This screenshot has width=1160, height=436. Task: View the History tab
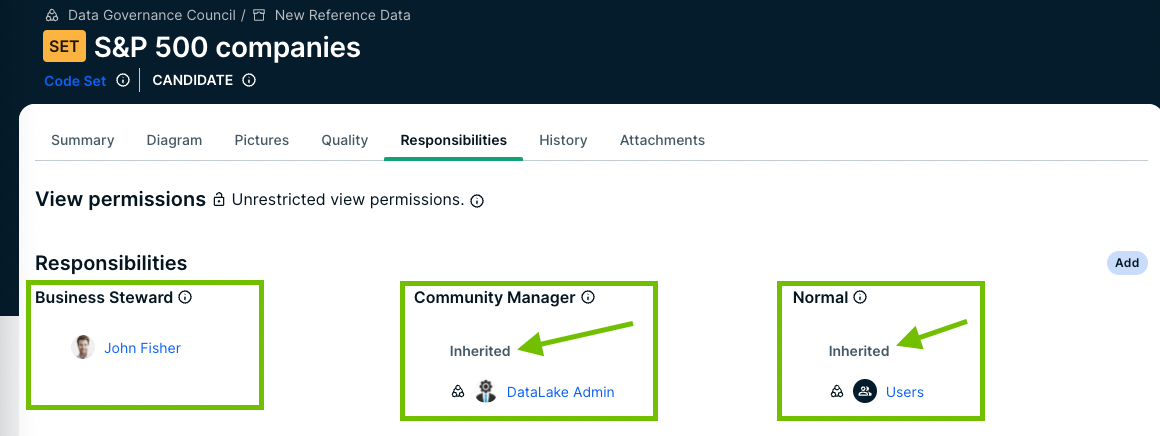(563, 140)
